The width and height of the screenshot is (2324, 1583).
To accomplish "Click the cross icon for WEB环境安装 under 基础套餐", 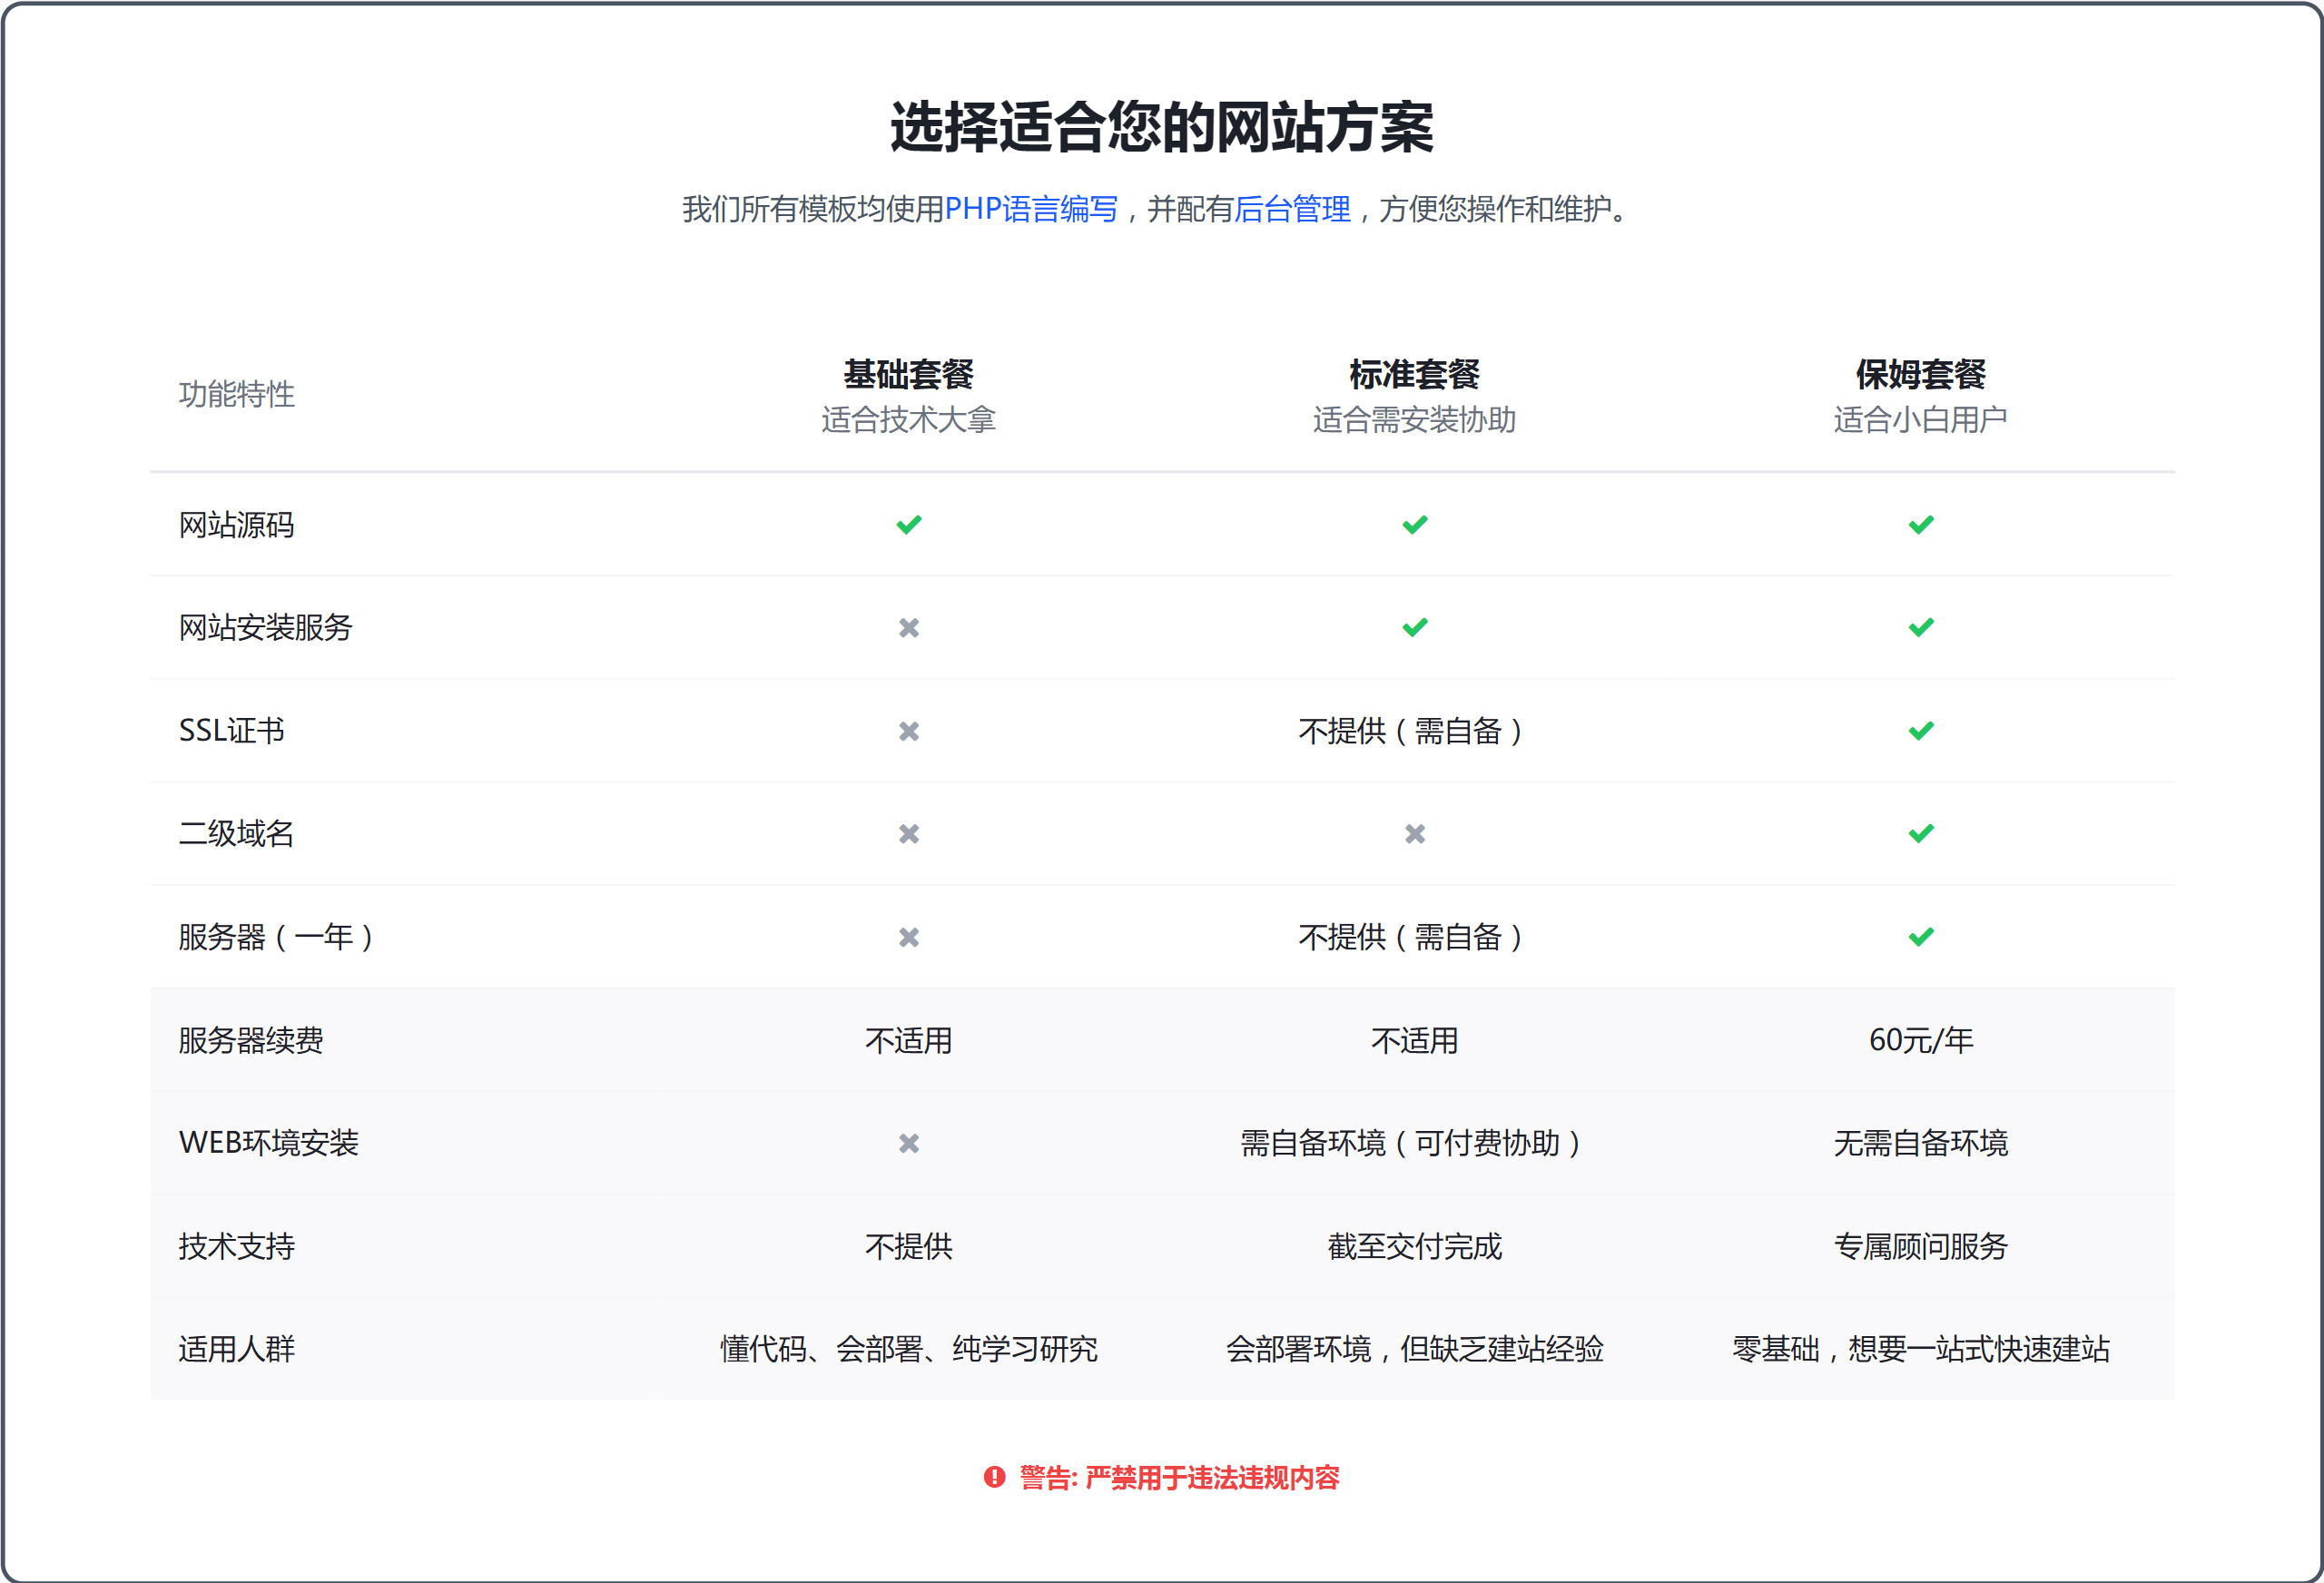I will coord(908,1143).
